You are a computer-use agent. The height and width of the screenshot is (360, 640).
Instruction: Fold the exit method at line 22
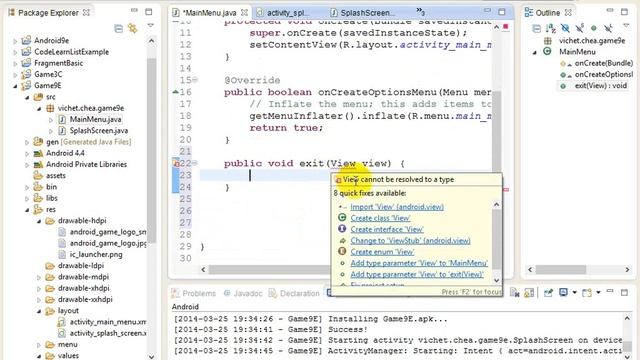(195, 163)
